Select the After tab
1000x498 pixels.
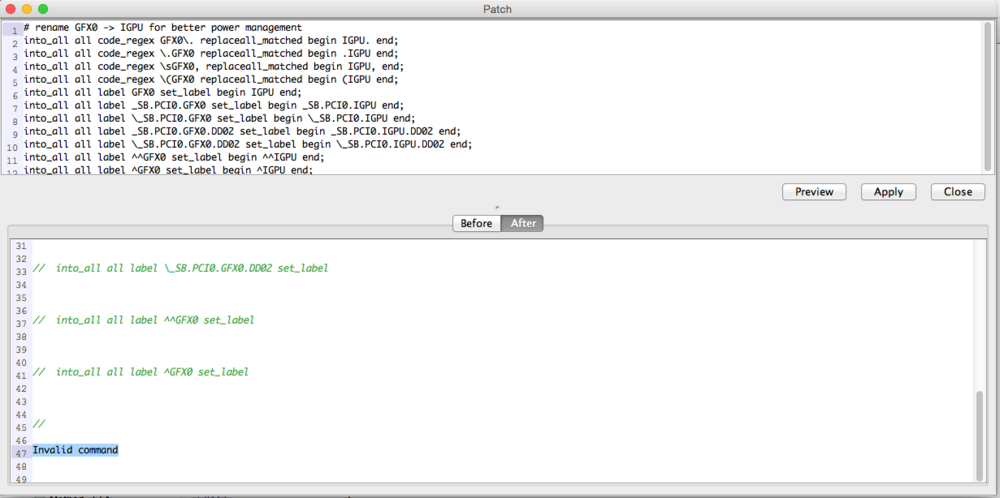click(523, 223)
